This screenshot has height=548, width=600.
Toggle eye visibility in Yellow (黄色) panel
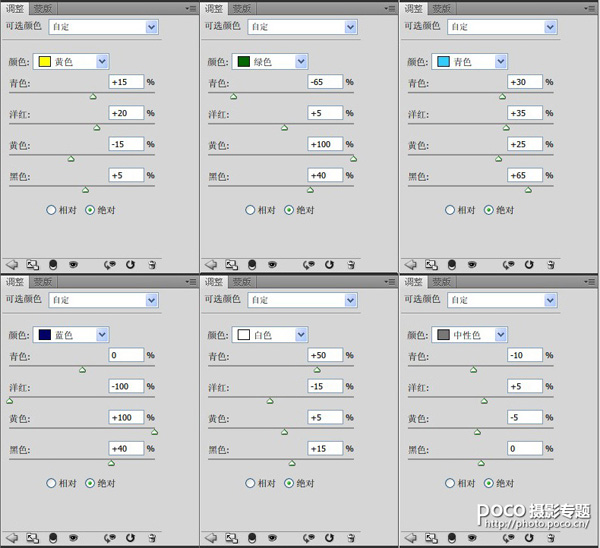(73, 264)
